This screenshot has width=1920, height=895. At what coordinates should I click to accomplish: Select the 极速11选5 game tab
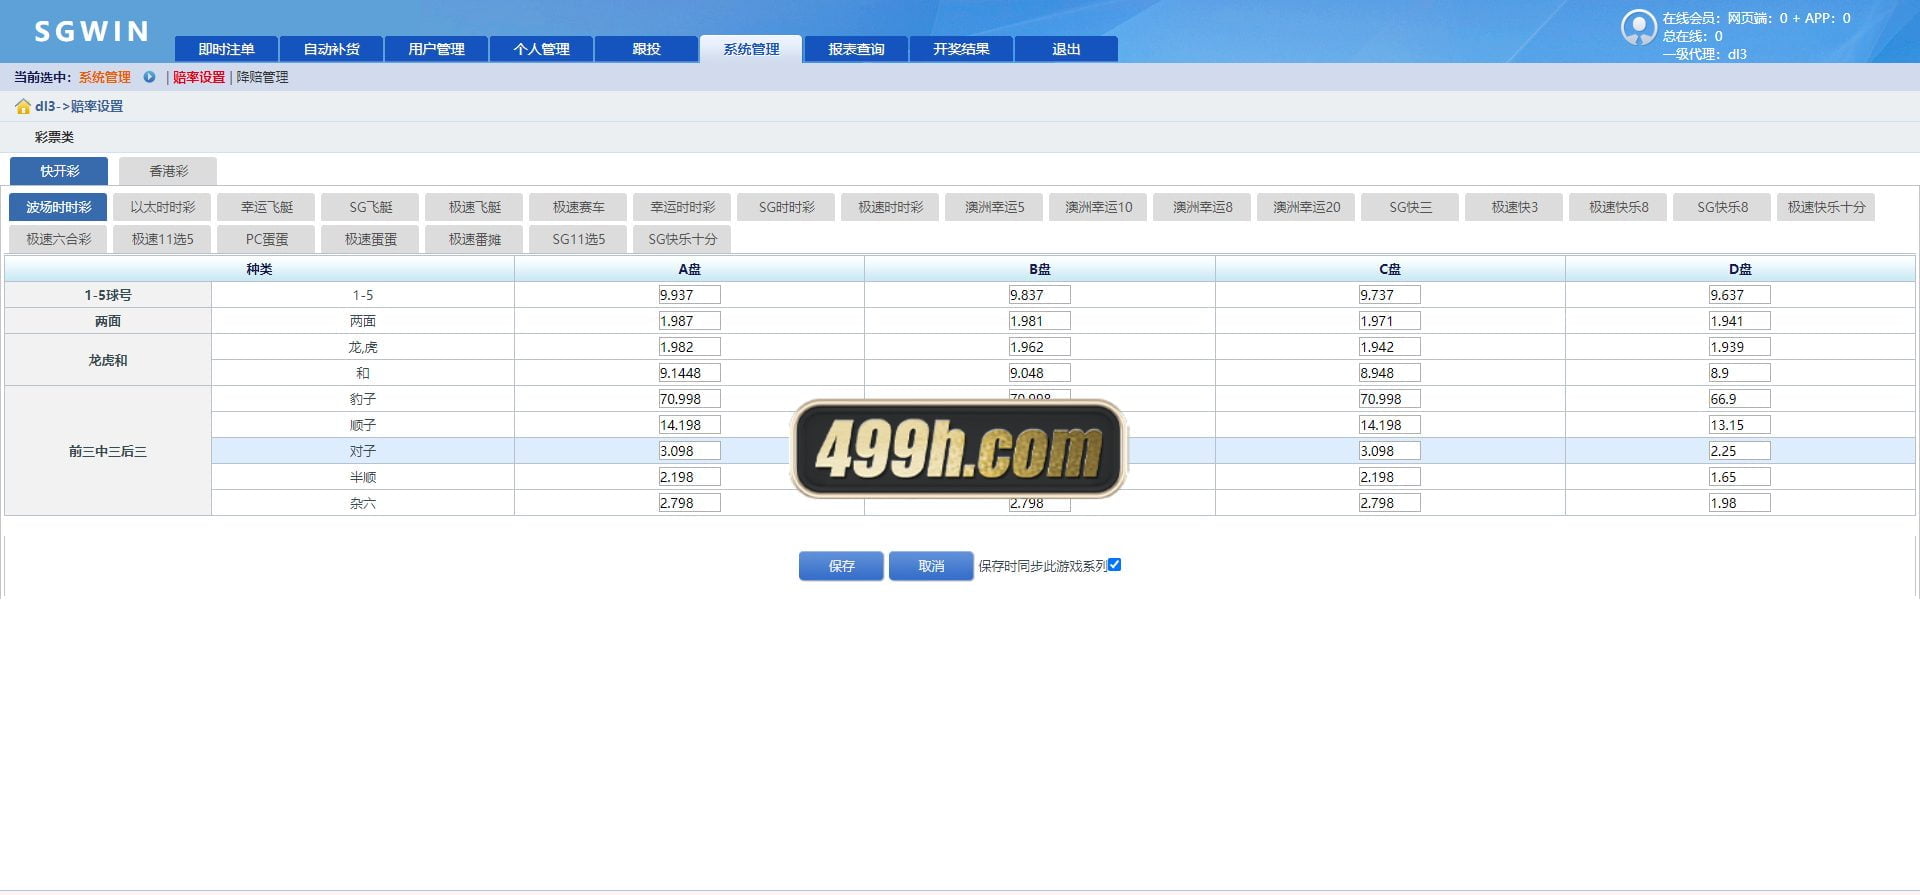pos(162,239)
